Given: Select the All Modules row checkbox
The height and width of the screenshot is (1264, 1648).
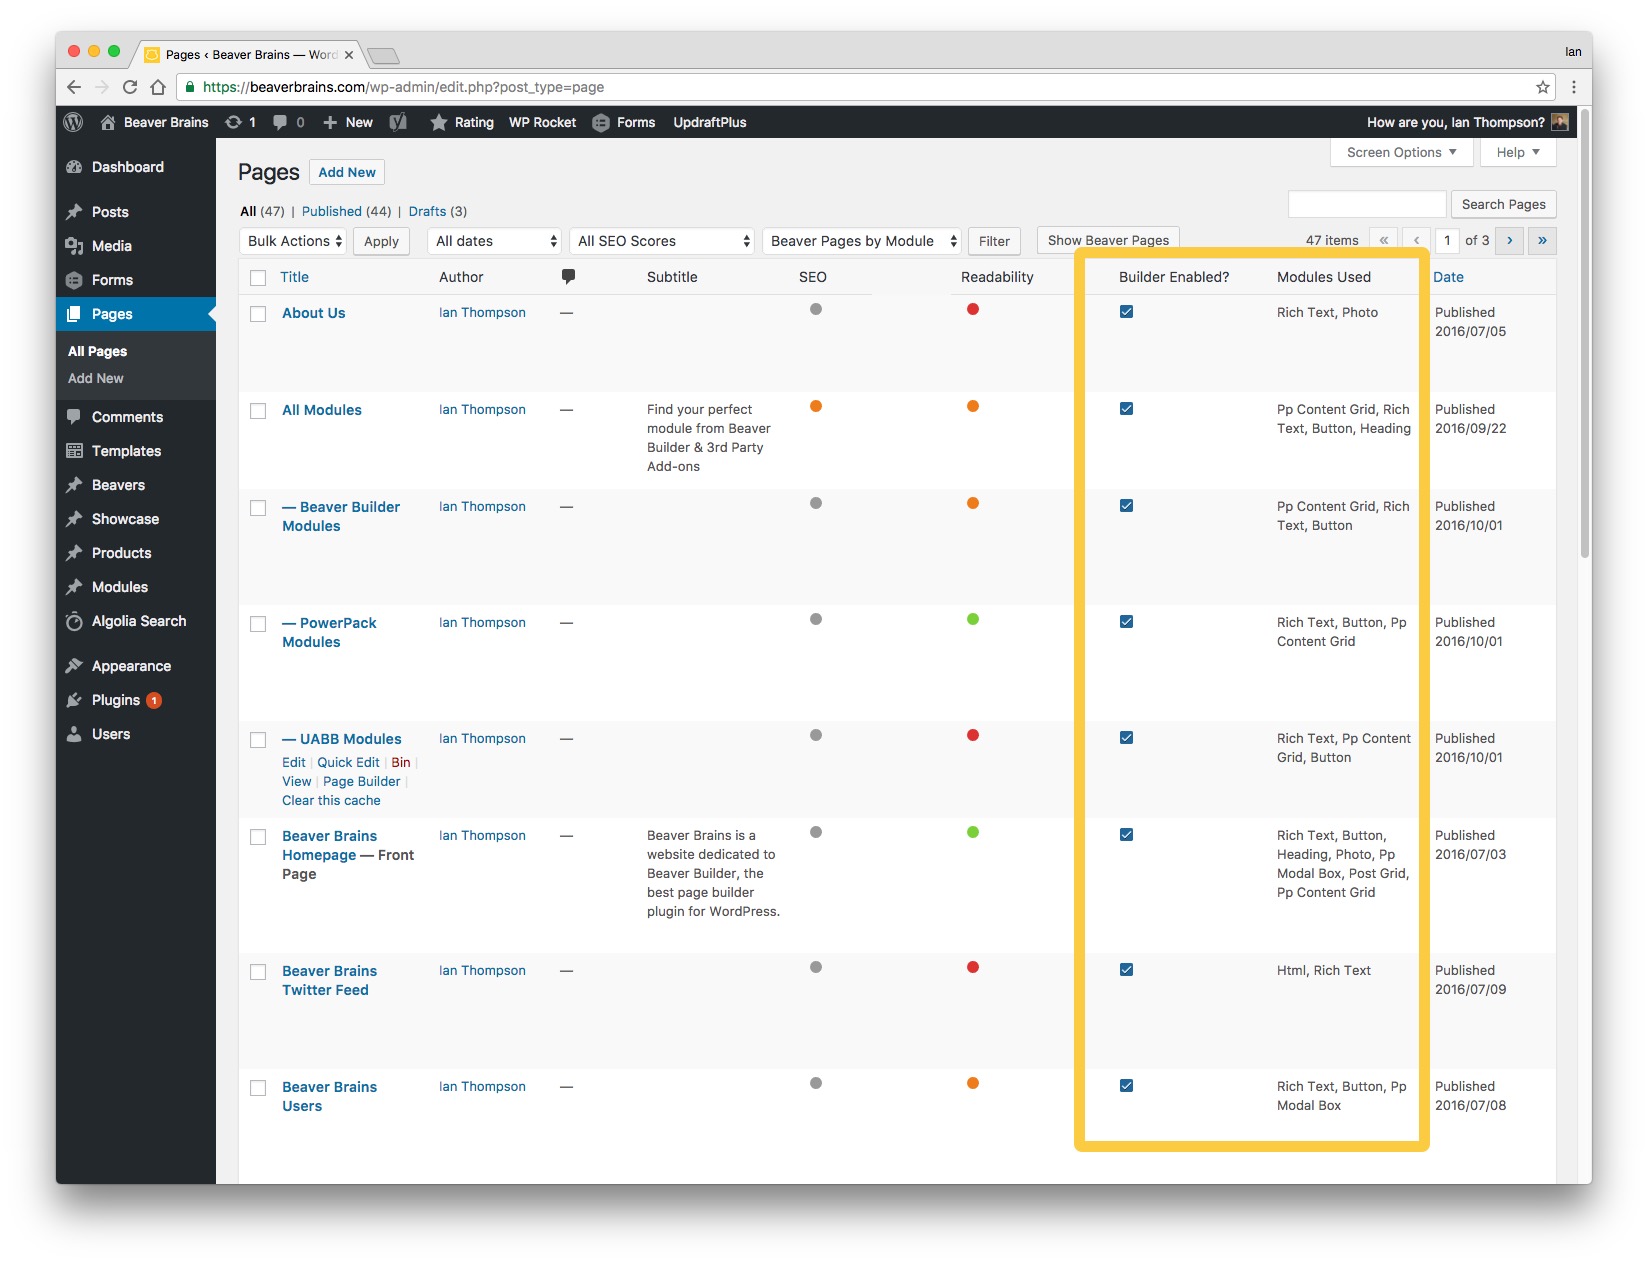Looking at the screenshot, I should [258, 411].
